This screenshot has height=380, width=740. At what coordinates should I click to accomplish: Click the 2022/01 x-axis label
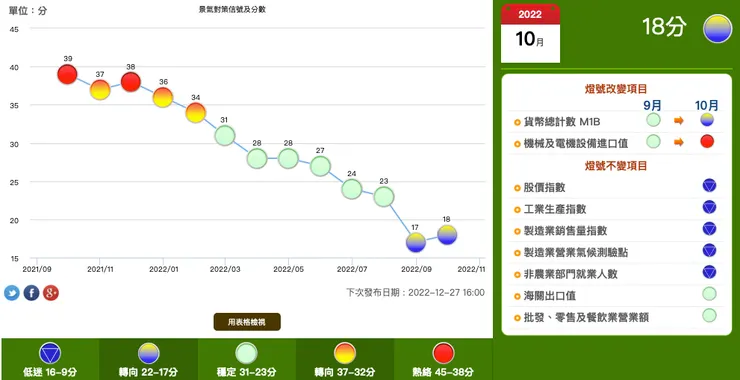pyautogui.click(x=163, y=269)
